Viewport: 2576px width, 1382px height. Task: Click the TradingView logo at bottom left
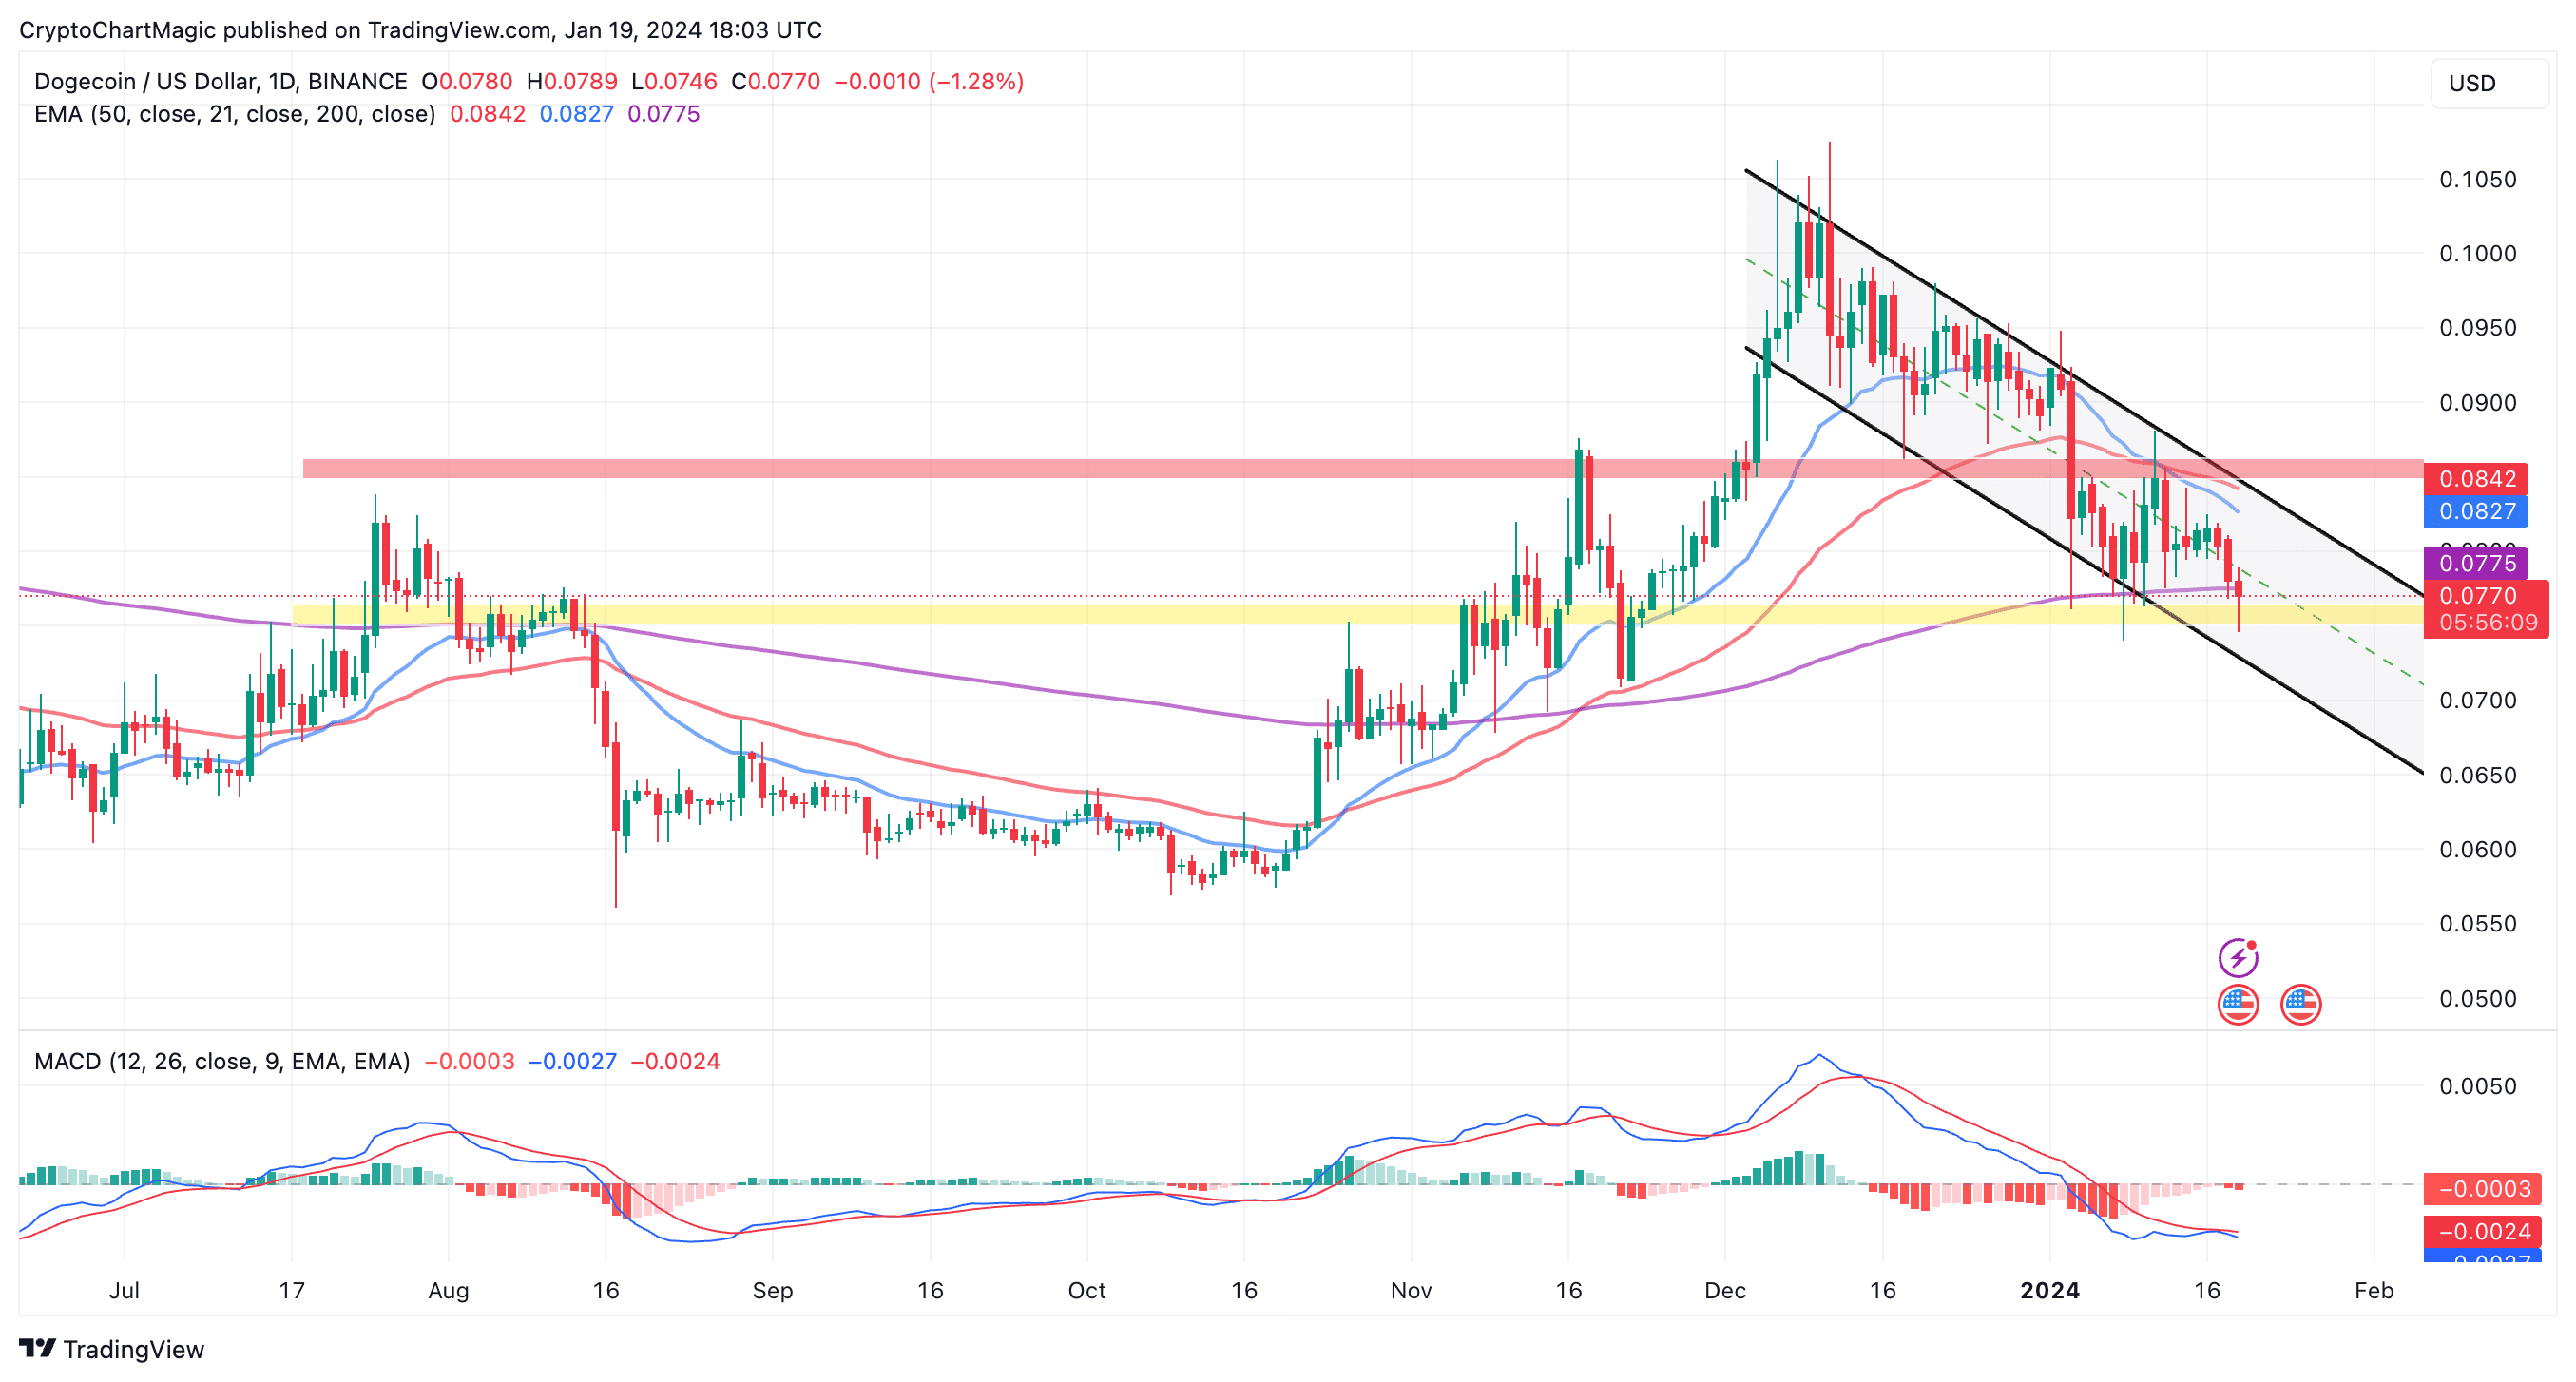pos(111,1349)
